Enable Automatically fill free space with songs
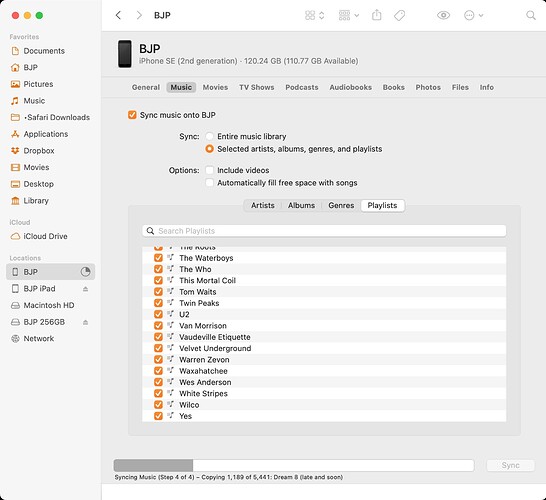The height and width of the screenshot is (500, 546). click(209, 183)
